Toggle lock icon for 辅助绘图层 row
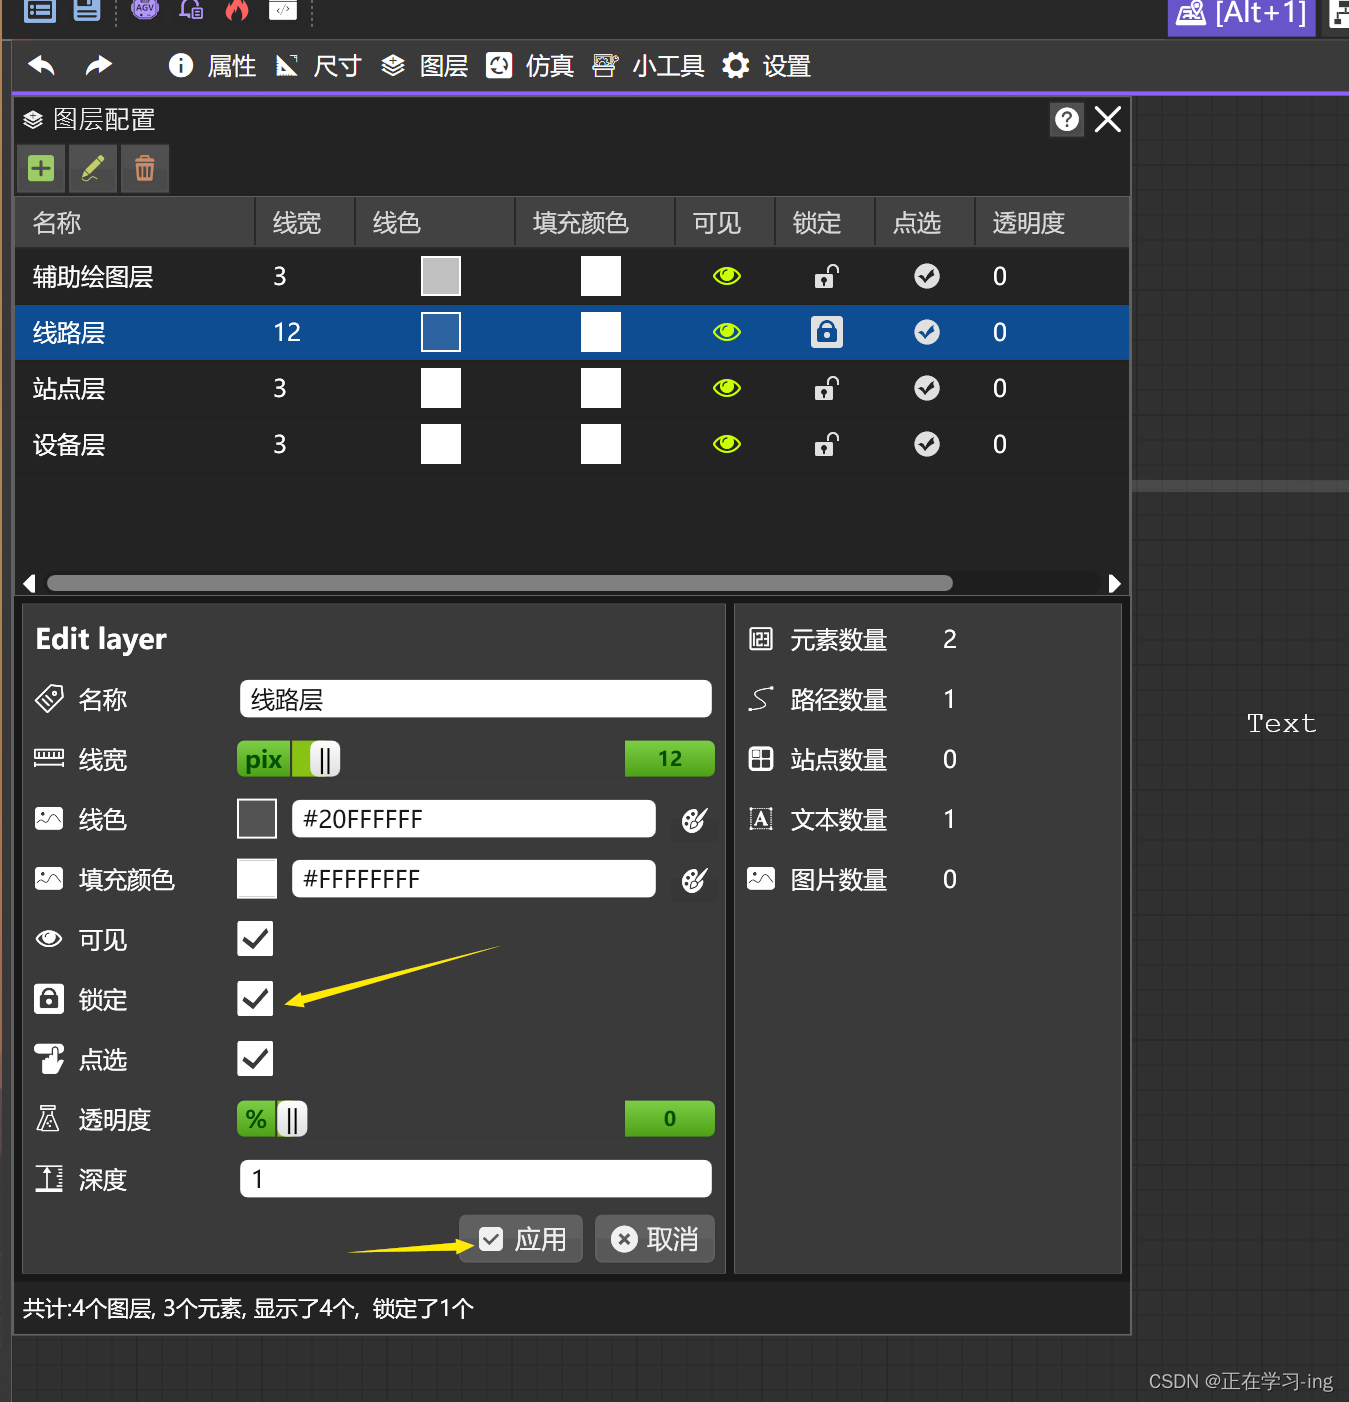 [826, 276]
